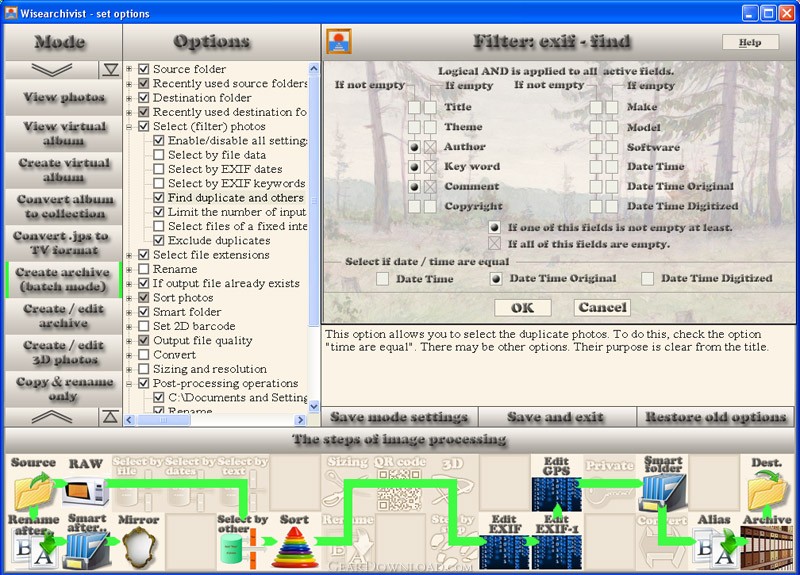Click Save mode settings
The height and width of the screenshot is (575, 800).
[399, 417]
